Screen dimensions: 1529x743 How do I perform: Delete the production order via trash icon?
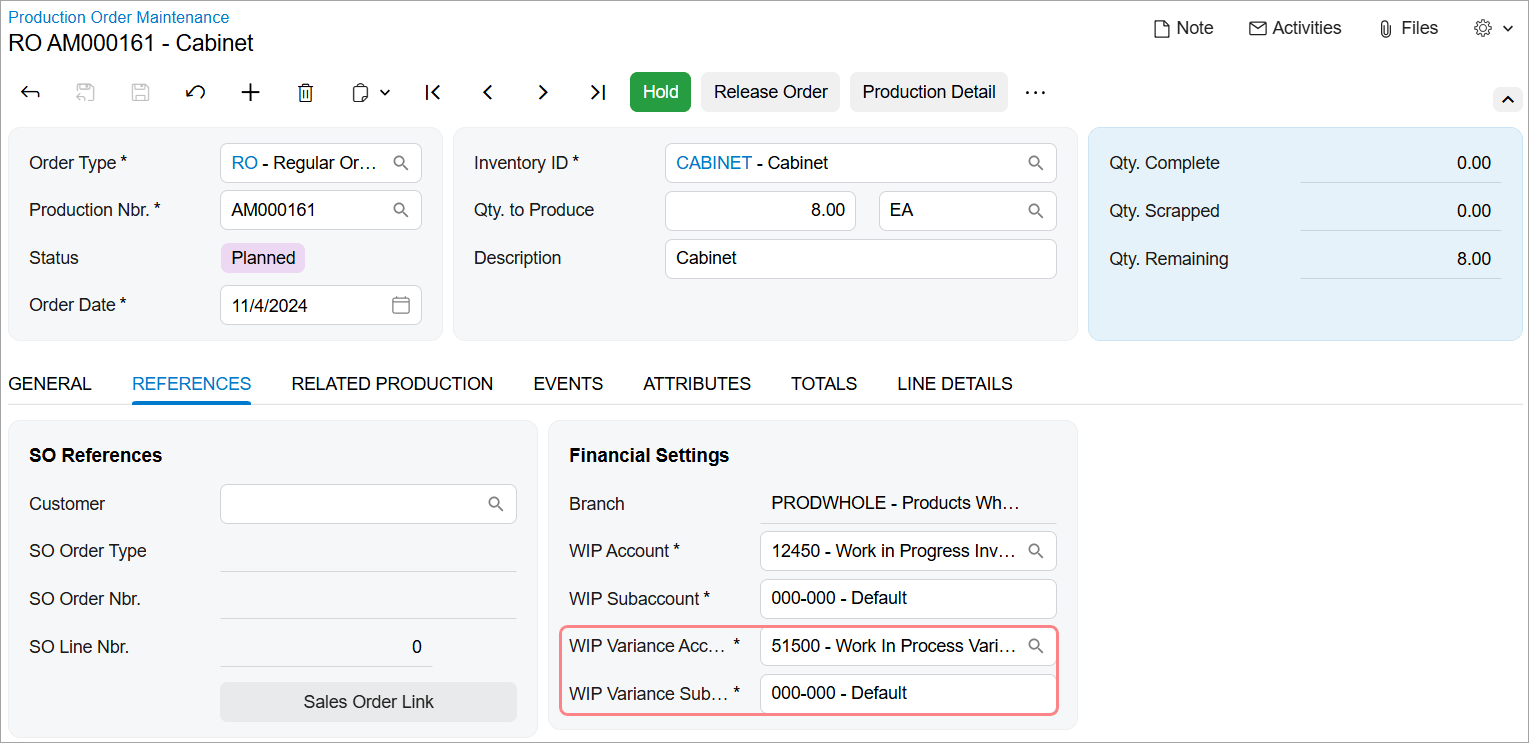click(305, 92)
